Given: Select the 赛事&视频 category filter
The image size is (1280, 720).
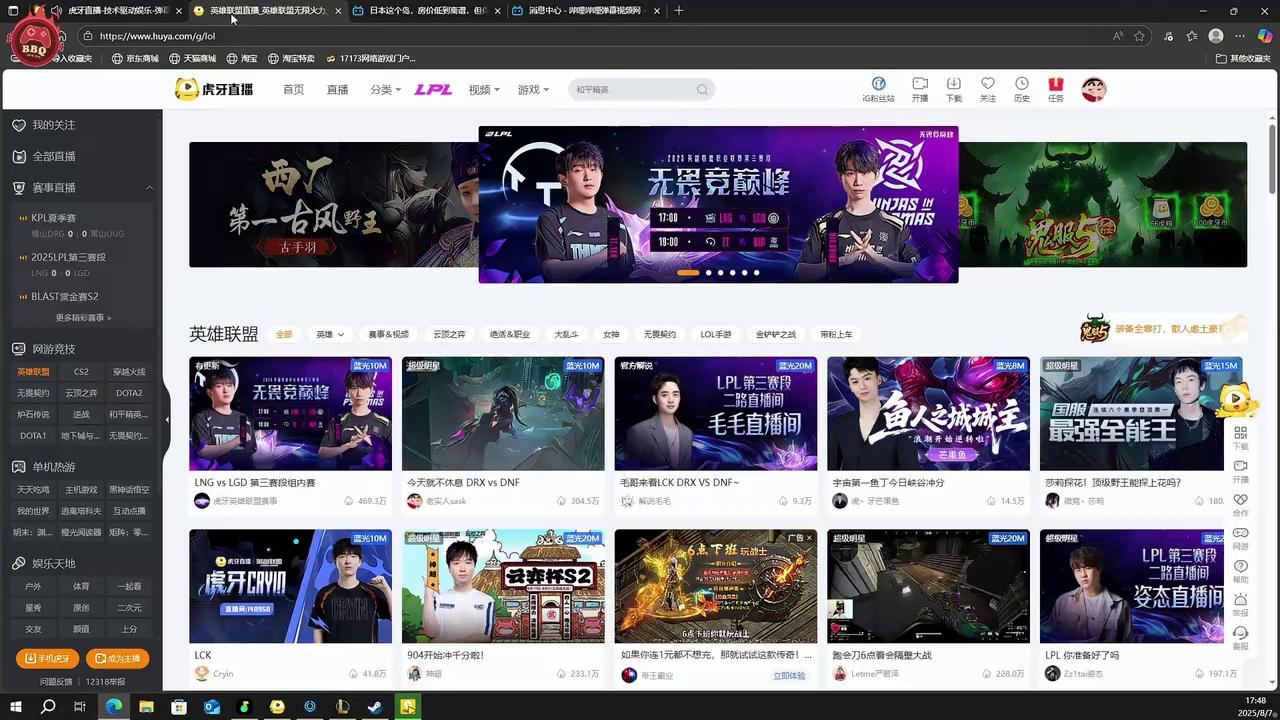Looking at the screenshot, I should click(388, 334).
